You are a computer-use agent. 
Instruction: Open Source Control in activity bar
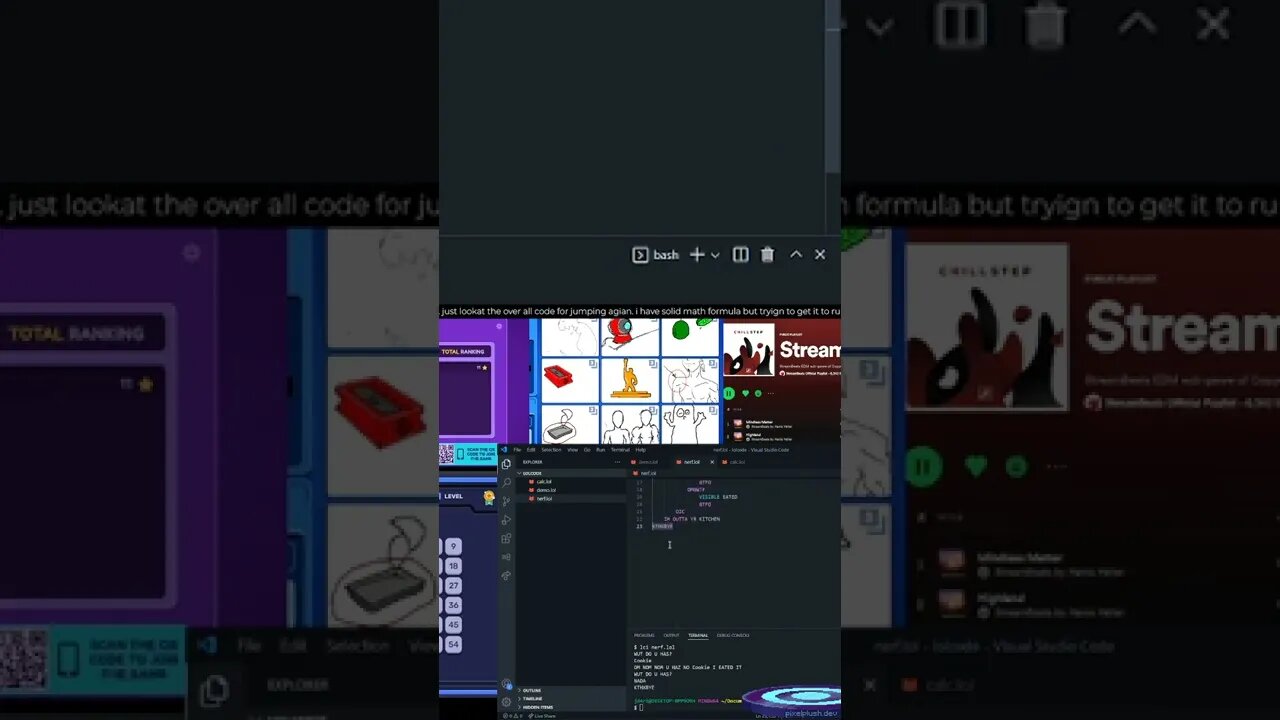506,501
